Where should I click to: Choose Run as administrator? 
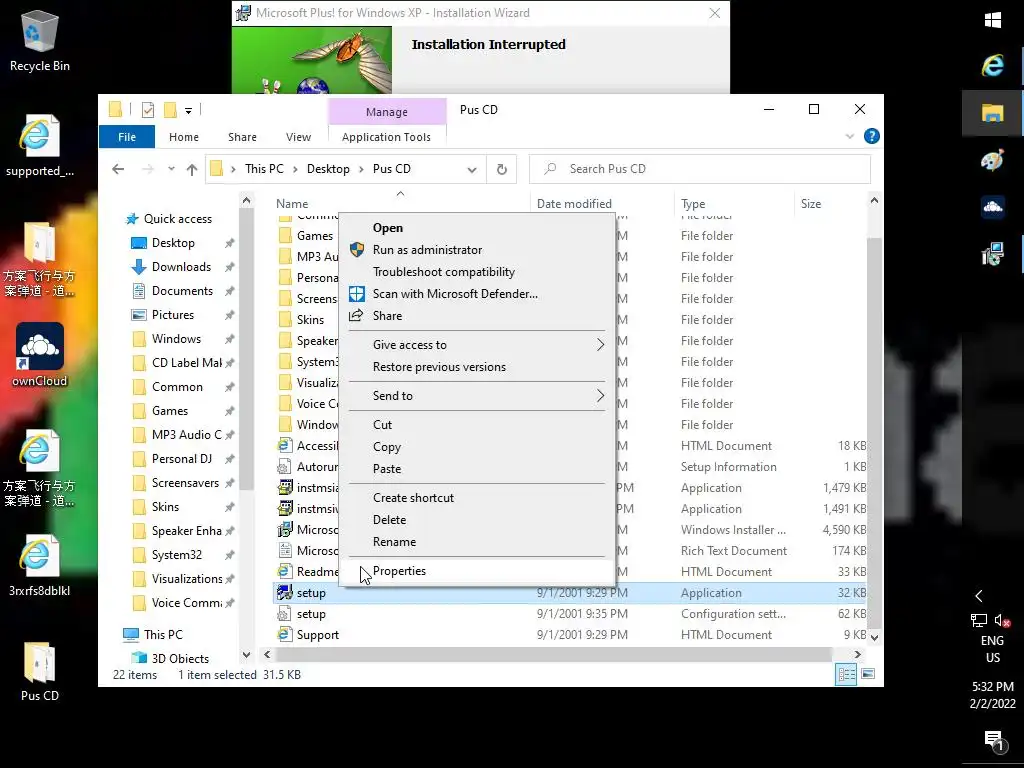[x=477, y=249]
